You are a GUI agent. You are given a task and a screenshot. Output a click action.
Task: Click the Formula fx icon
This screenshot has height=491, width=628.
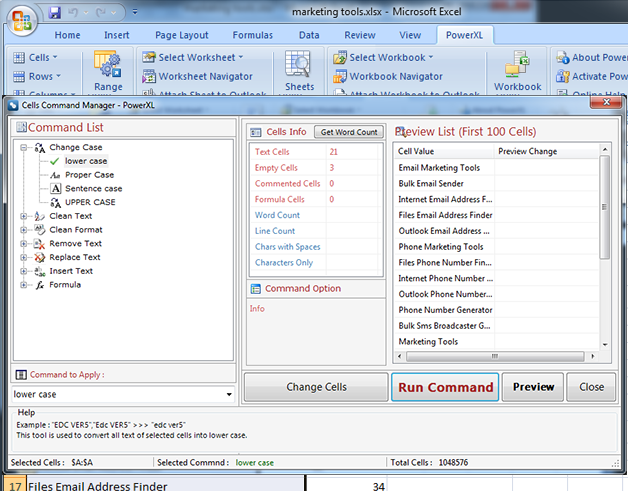tap(39, 285)
